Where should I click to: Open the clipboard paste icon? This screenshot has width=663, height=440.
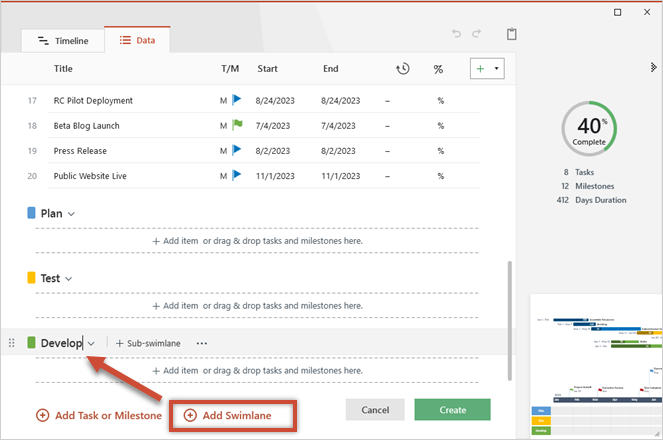tap(512, 34)
